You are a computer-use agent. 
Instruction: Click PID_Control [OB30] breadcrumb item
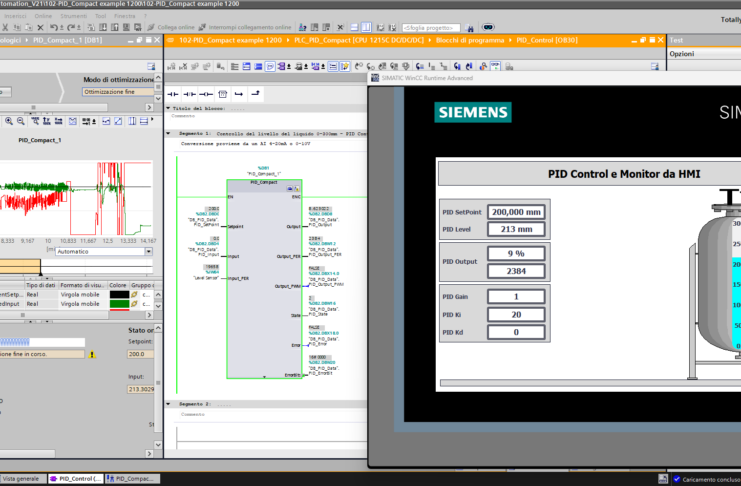click(547, 40)
